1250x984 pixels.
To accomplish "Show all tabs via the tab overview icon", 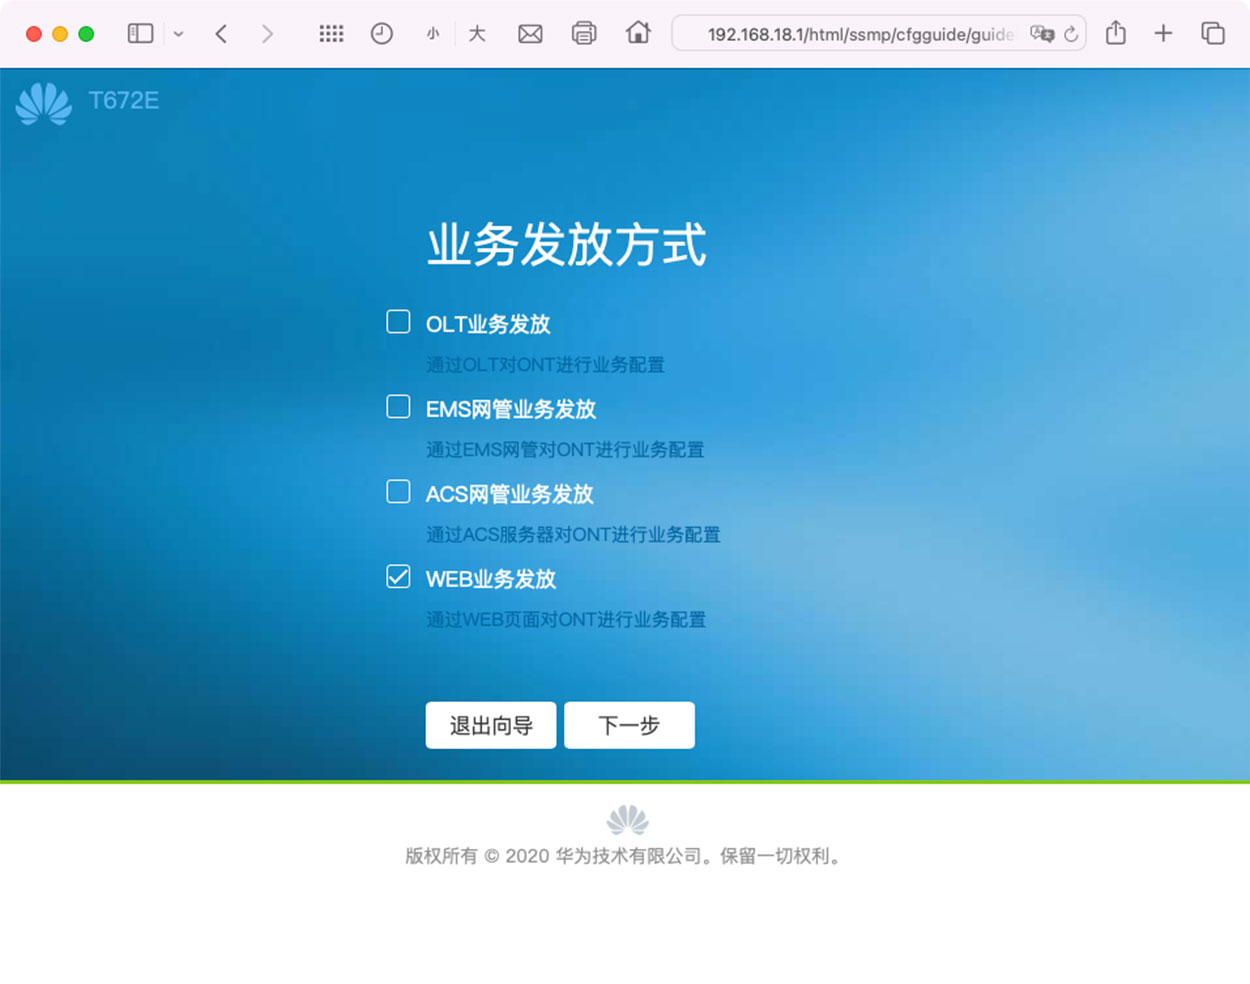I will (1212, 33).
